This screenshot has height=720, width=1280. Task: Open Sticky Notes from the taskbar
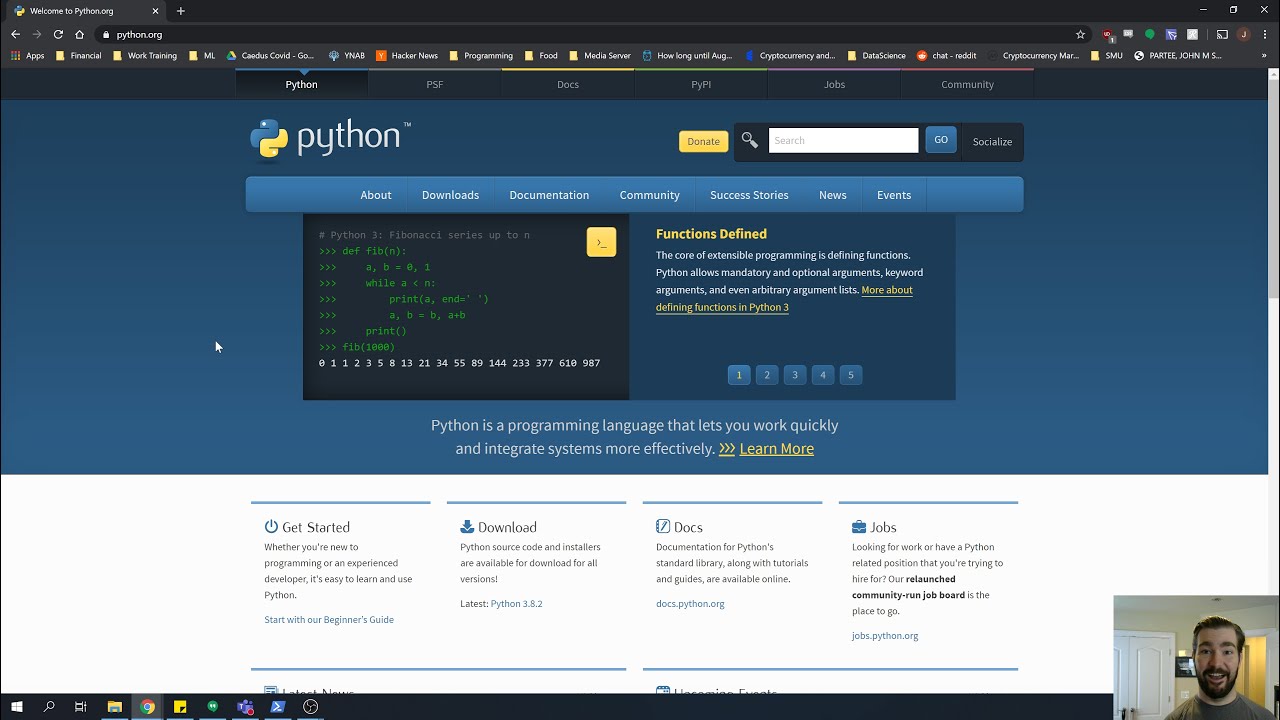[180, 707]
